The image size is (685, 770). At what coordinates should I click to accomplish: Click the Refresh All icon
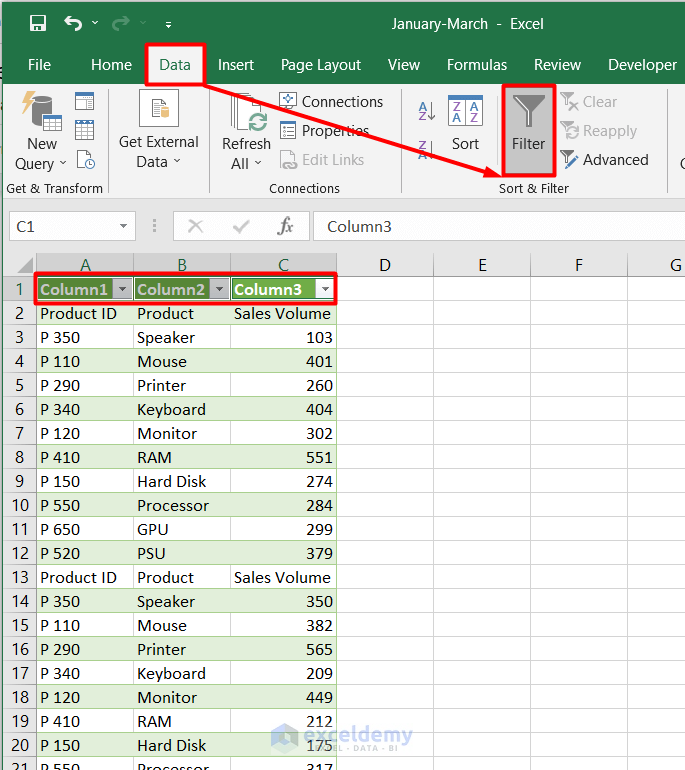click(246, 130)
